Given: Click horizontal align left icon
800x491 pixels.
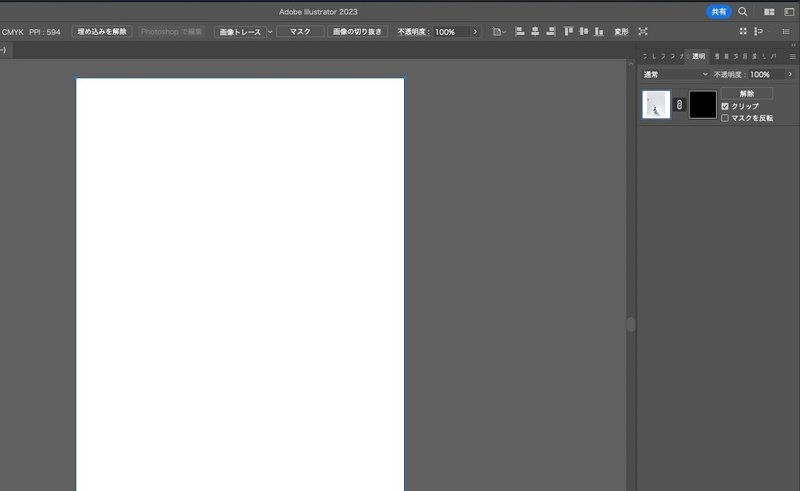Looking at the screenshot, I should 519,32.
